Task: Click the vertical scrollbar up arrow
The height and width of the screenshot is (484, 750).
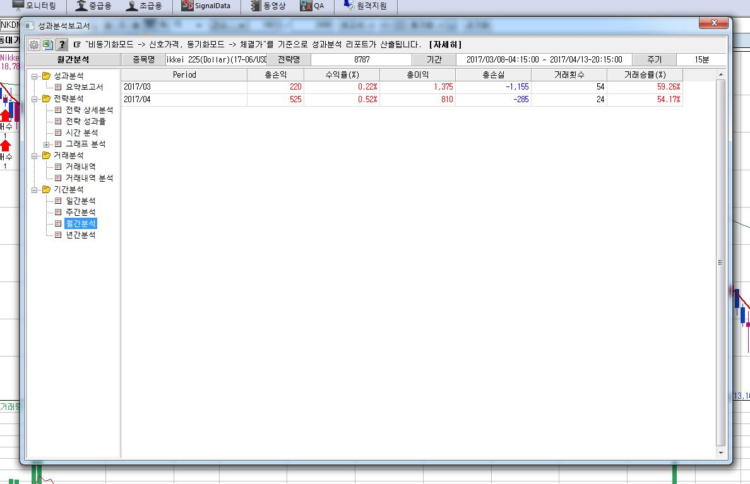Action: pyautogui.click(x=721, y=75)
